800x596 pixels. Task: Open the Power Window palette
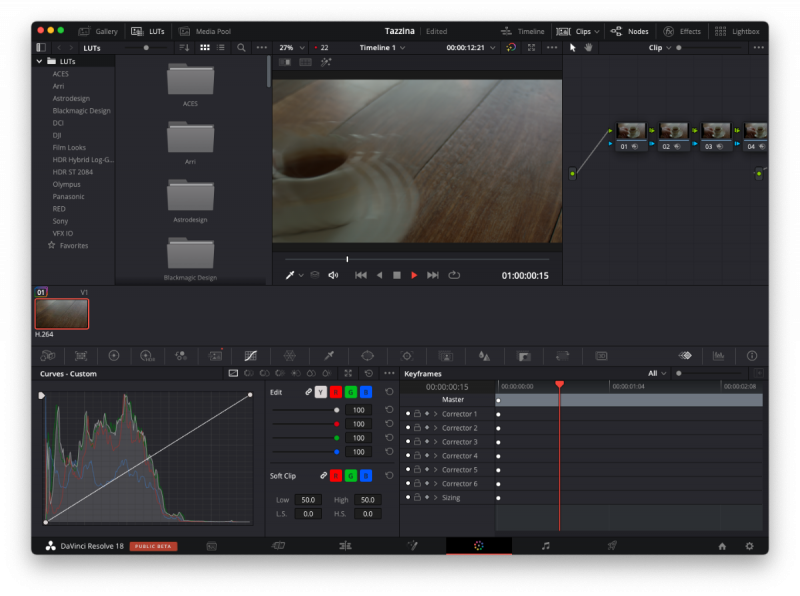tap(367, 355)
